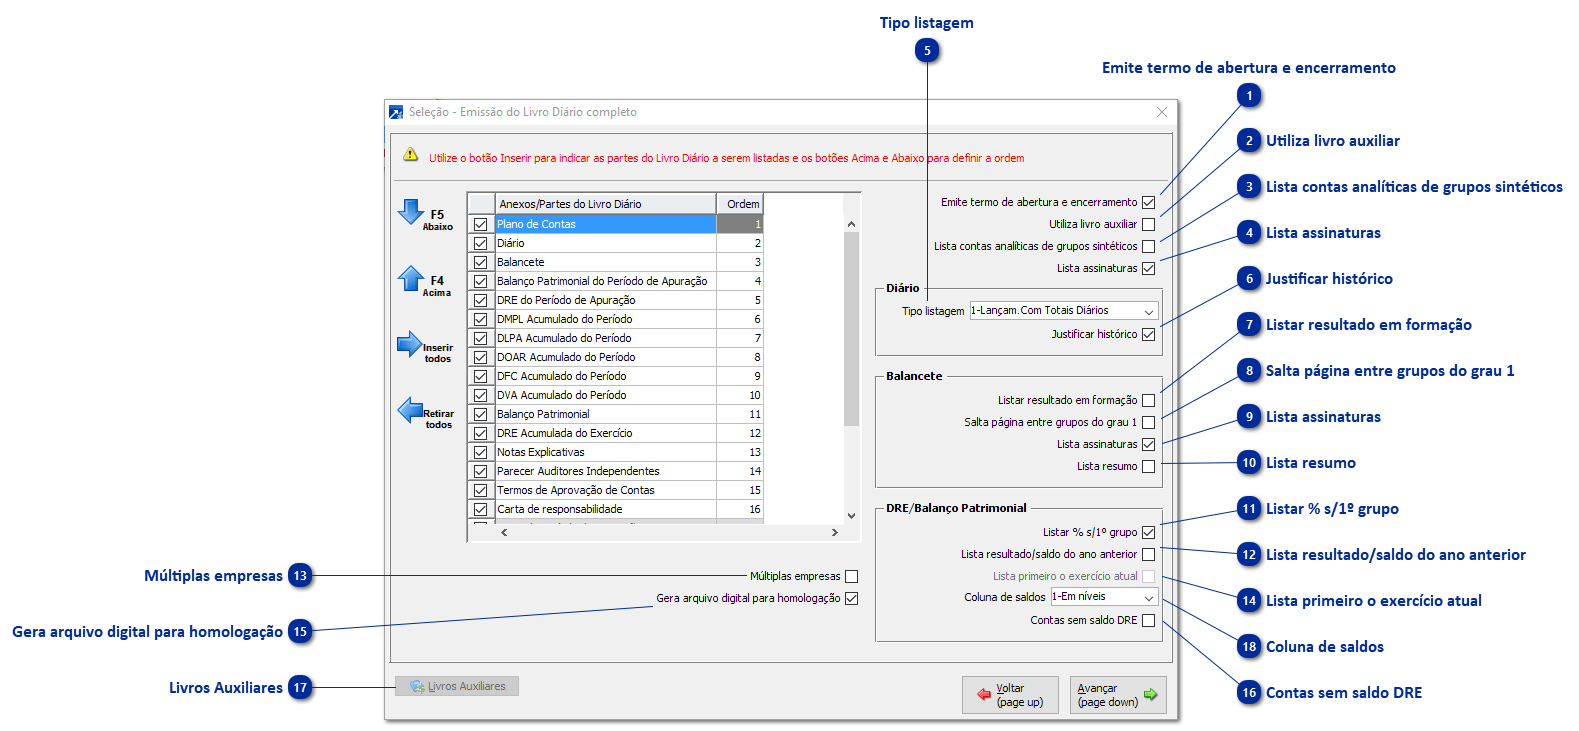Image resolution: width=1579 pixels, height=731 pixels.
Task: Enable Salta página entre grupos do grau 1
Action: [x=1148, y=422]
